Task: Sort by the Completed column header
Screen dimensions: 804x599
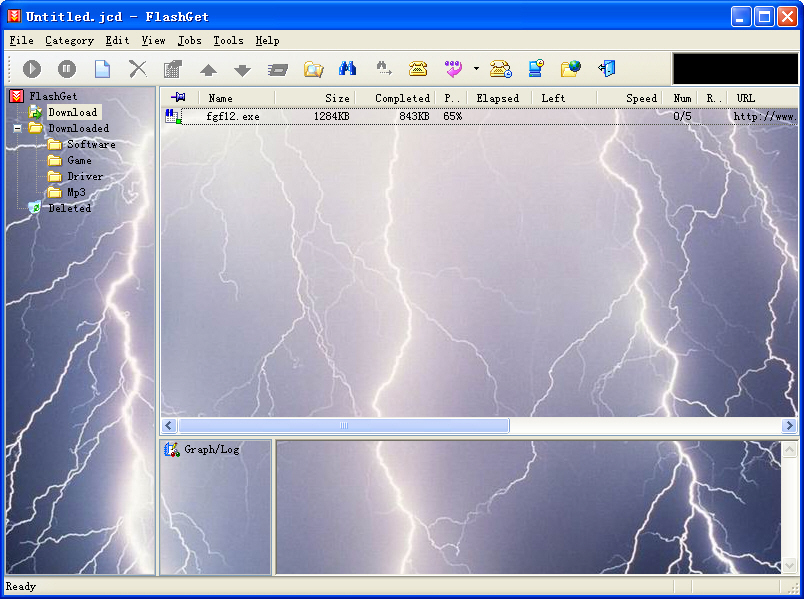Action: click(x=395, y=98)
